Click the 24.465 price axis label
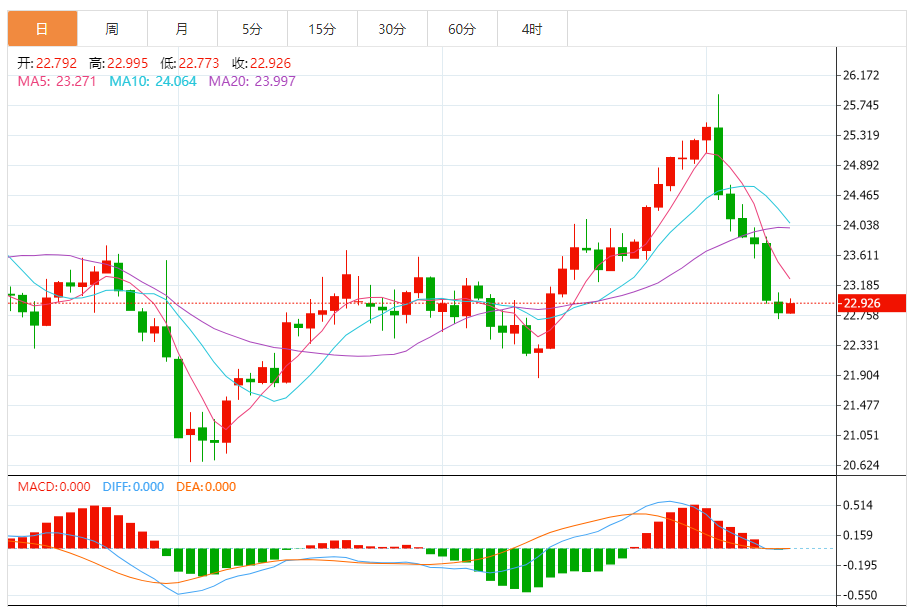910x607 pixels. coord(861,195)
